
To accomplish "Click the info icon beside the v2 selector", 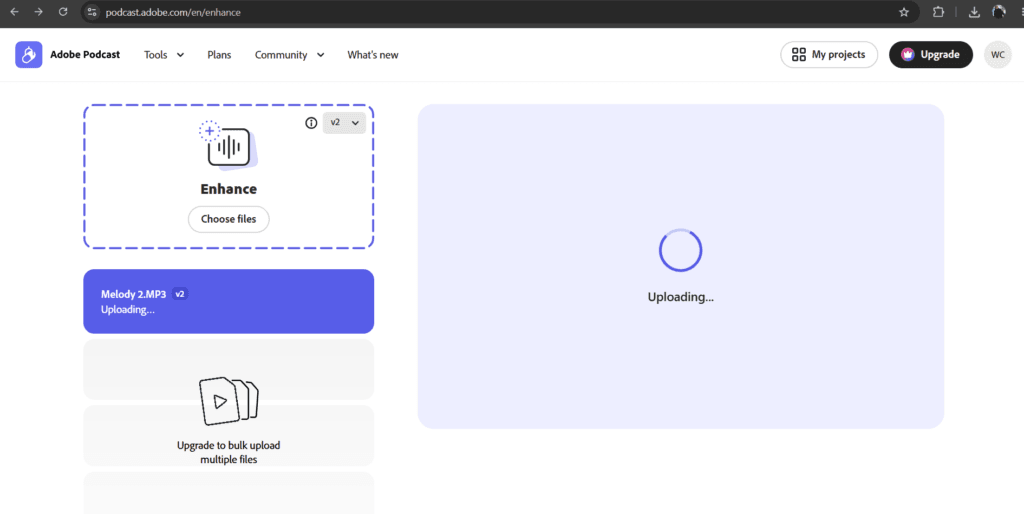I will click(x=311, y=123).
